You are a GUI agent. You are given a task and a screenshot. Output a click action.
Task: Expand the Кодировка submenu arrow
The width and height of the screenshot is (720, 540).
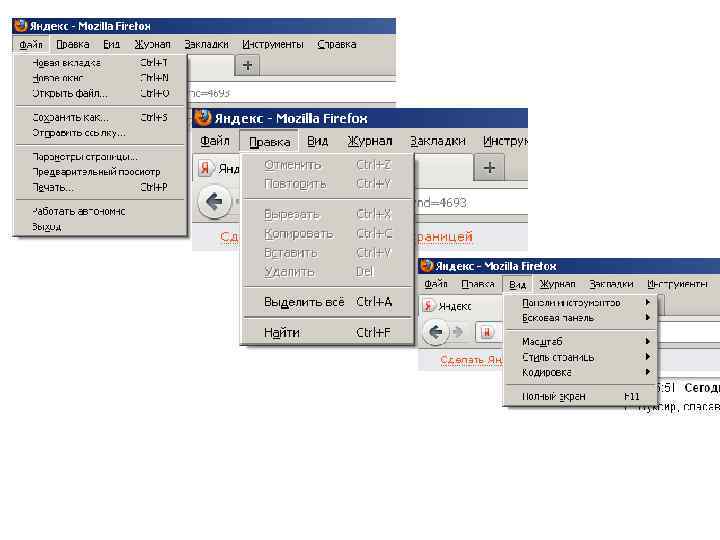coord(647,372)
